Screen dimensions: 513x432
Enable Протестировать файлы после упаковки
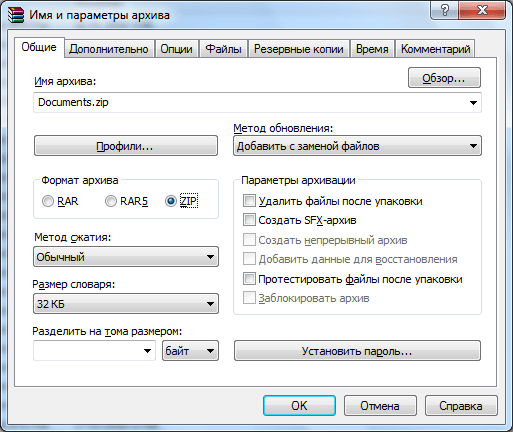[249, 279]
